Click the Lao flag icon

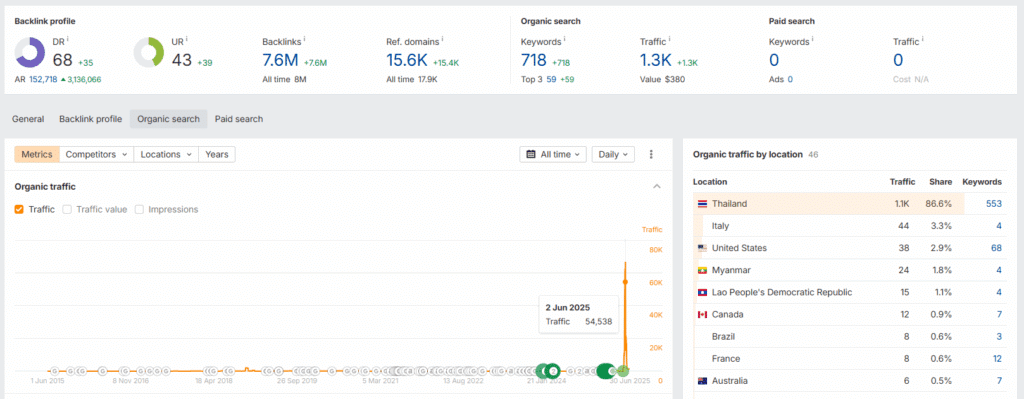(702, 293)
